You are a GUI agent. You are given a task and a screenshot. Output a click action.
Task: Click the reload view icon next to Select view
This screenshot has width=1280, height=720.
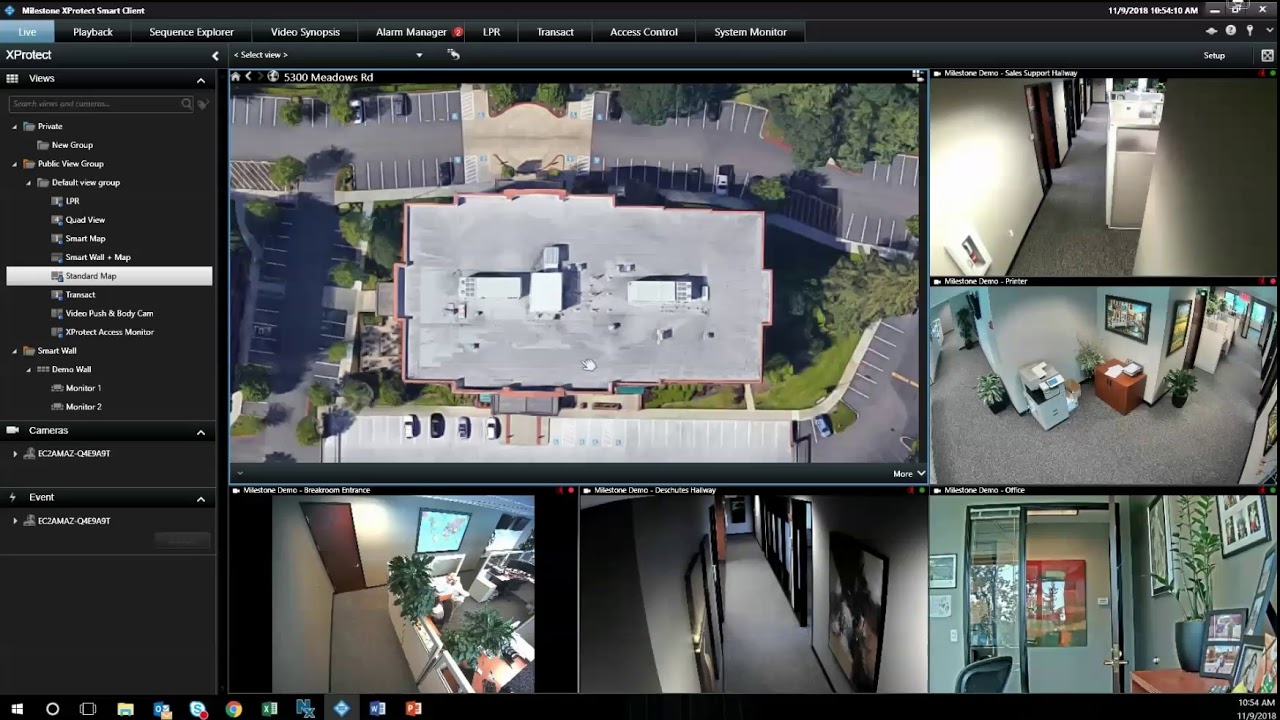[453, 55]
